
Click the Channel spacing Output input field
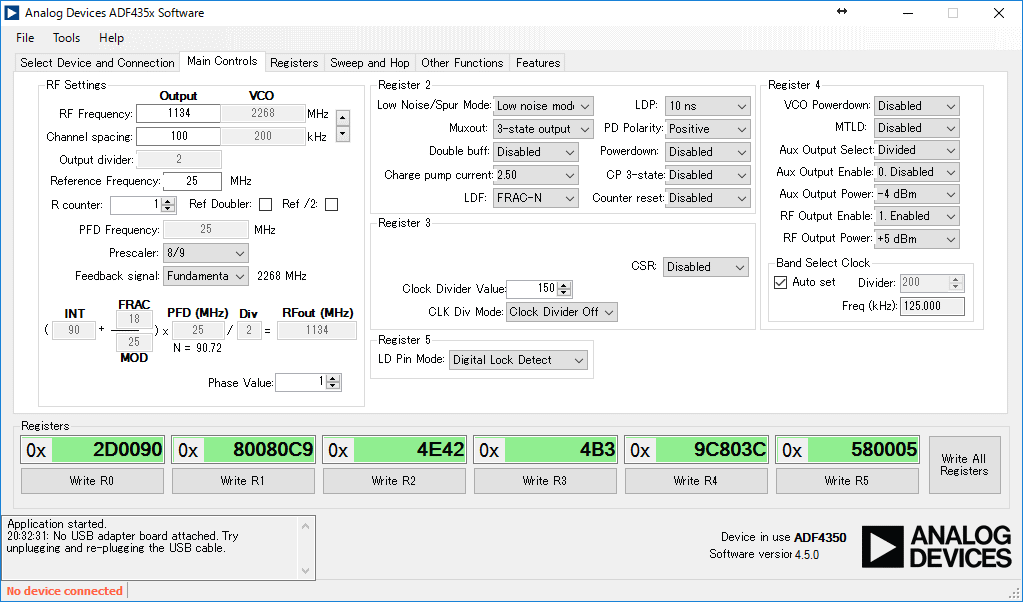click(178, 136)
